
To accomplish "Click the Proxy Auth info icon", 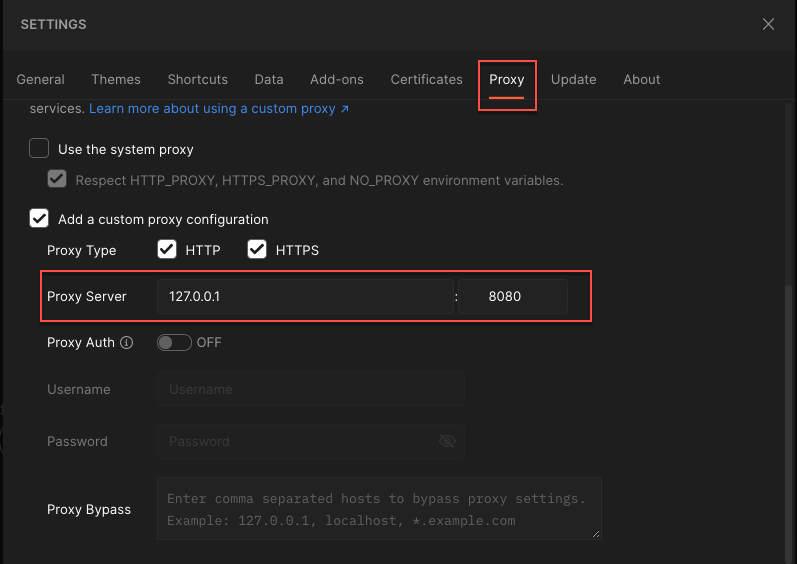I will click(x=127, y=342).
